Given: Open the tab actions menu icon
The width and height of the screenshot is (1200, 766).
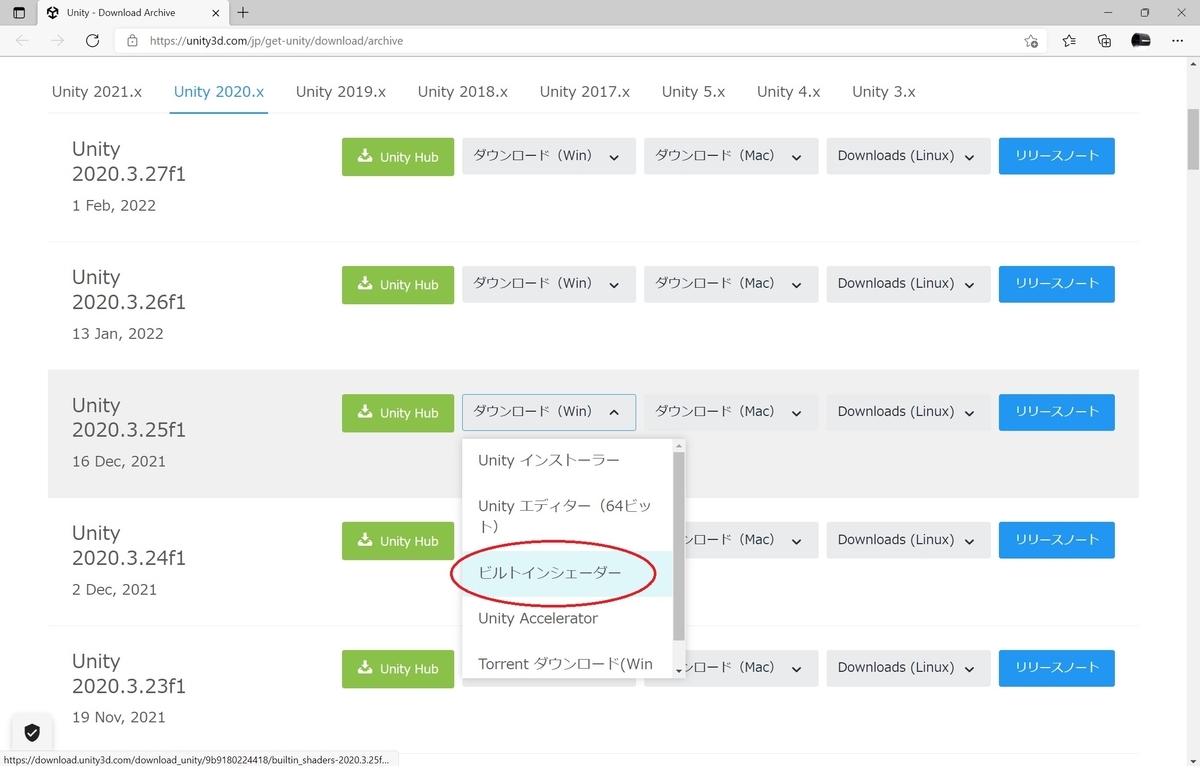Looking at the screenshot, I should (x=19, y=13).
